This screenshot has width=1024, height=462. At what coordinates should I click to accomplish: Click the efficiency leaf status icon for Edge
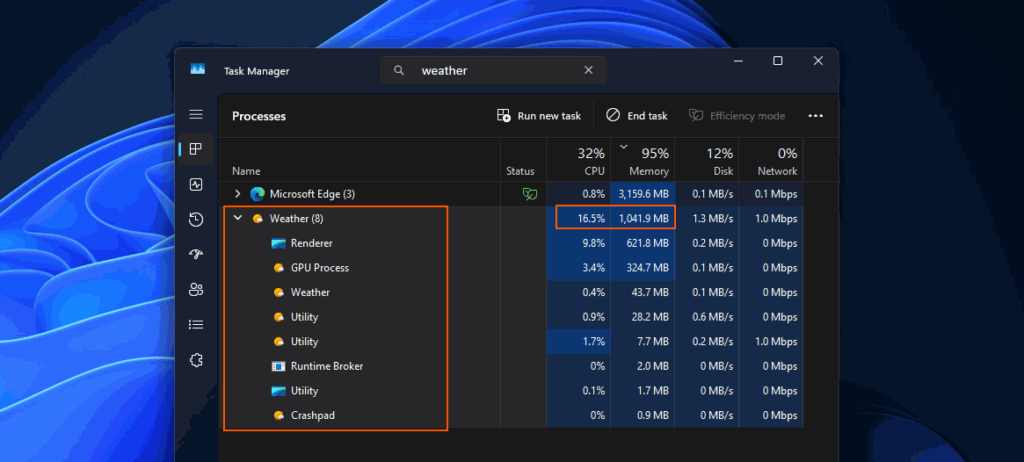pos(530,194)
